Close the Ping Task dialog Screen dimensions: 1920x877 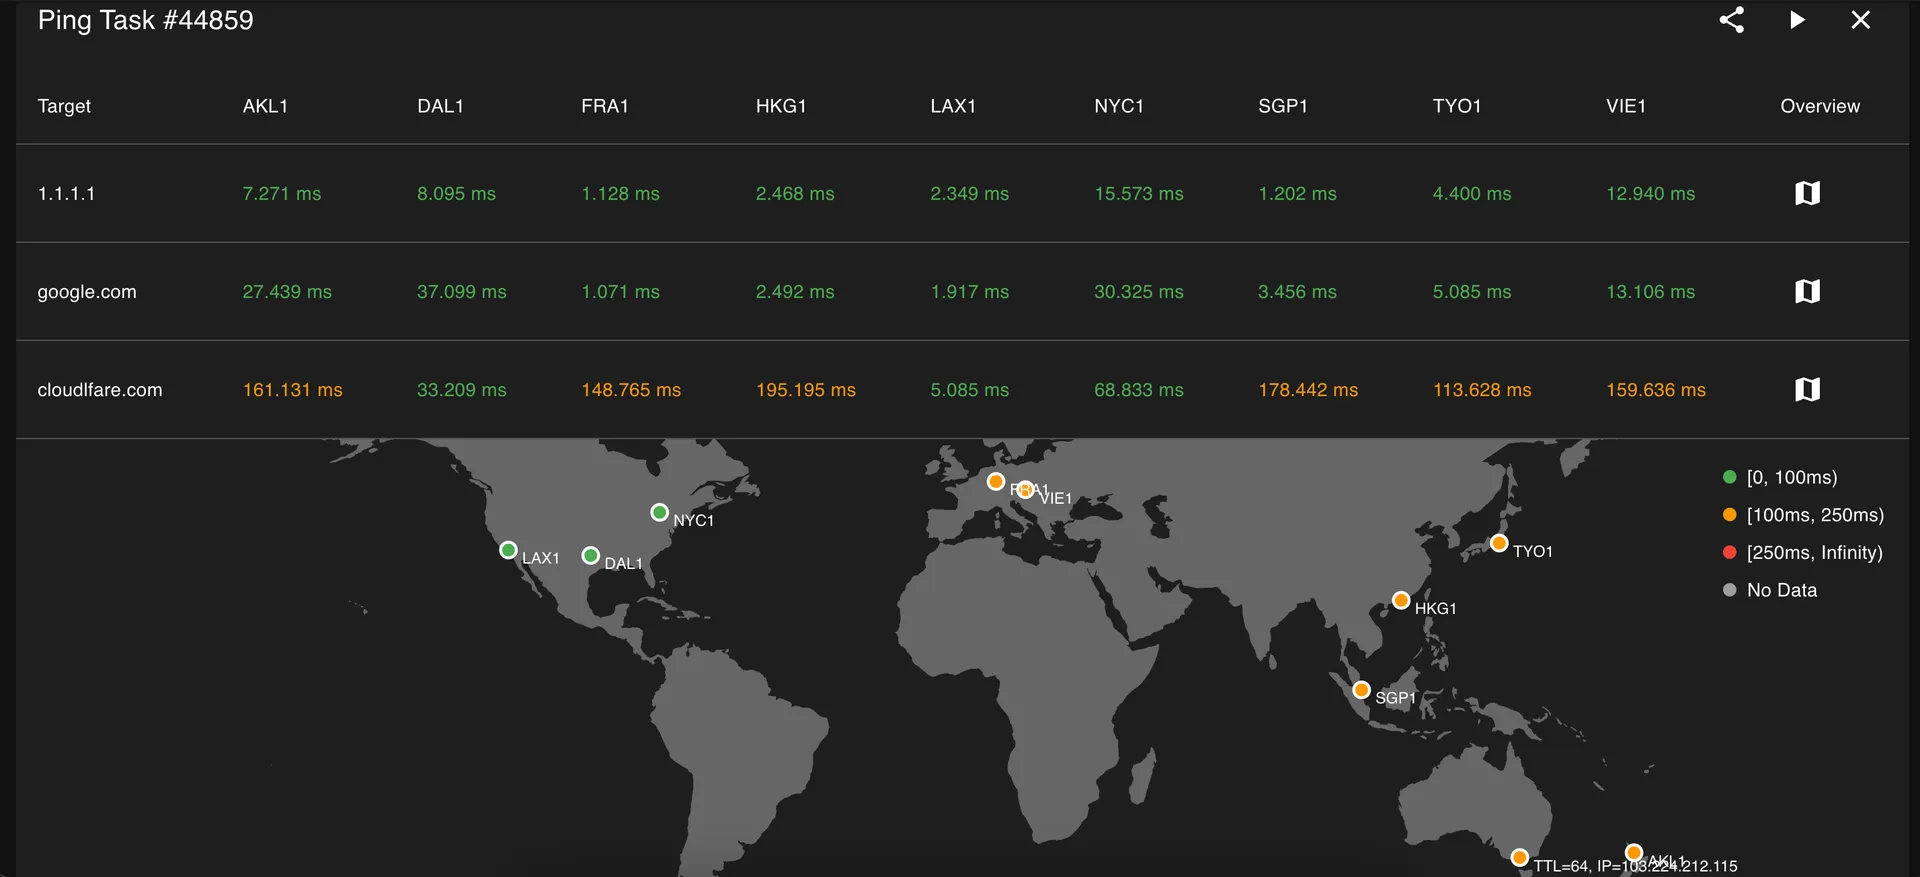click(1860, 20)
